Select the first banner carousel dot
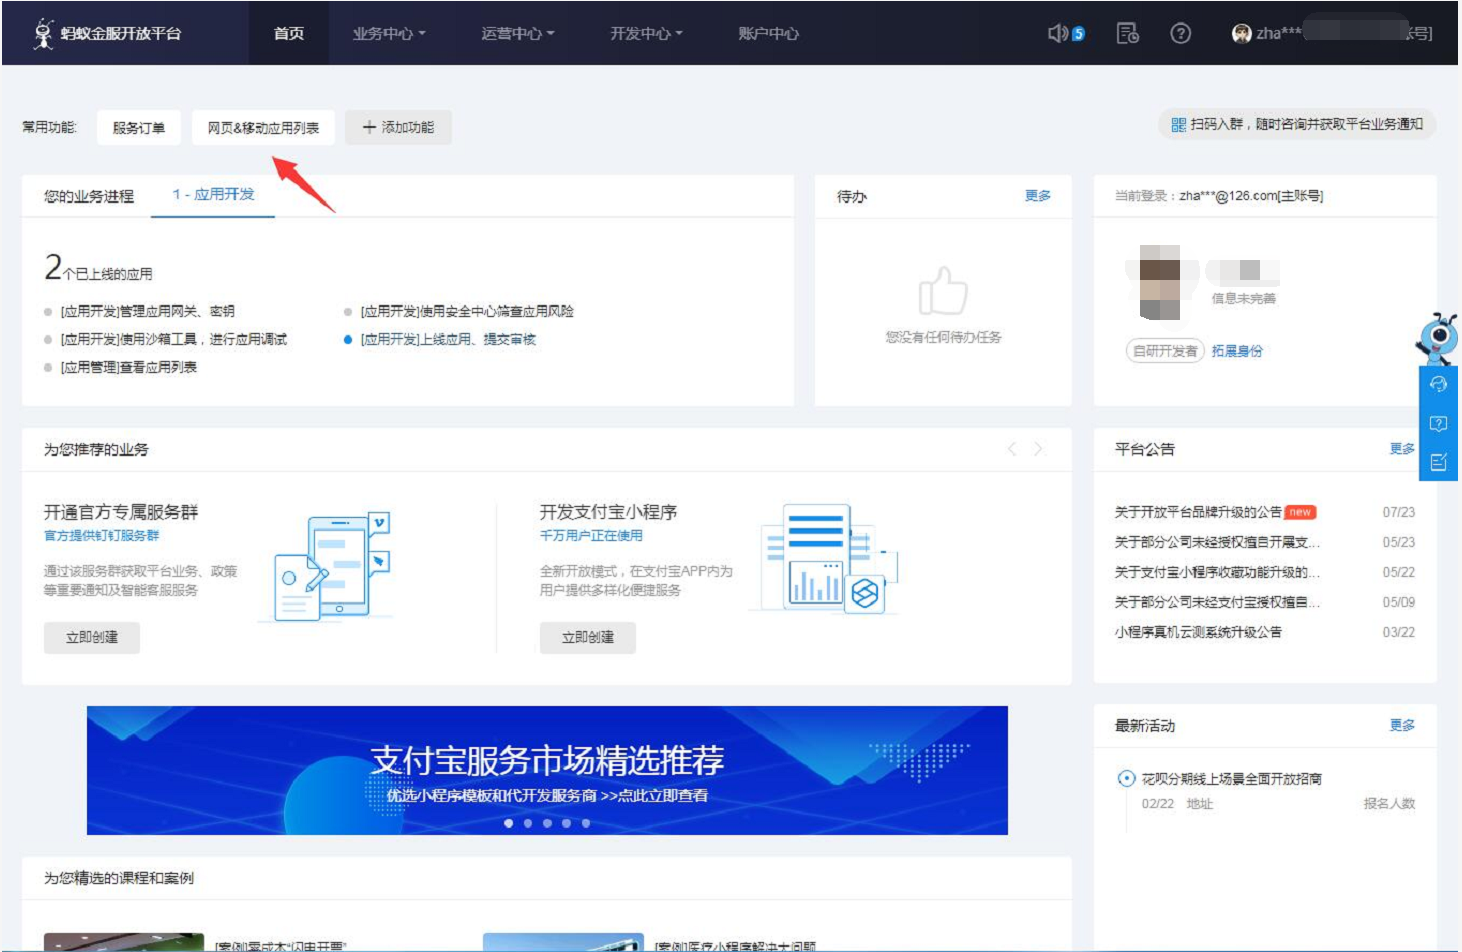The height and width of the screenshot is (952, 1462). [509, 823]
